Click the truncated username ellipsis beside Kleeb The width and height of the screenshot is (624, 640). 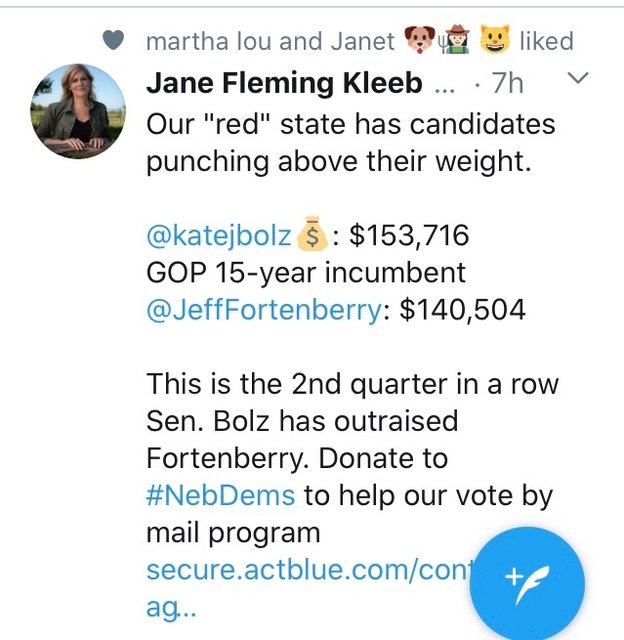coord(446,85)
